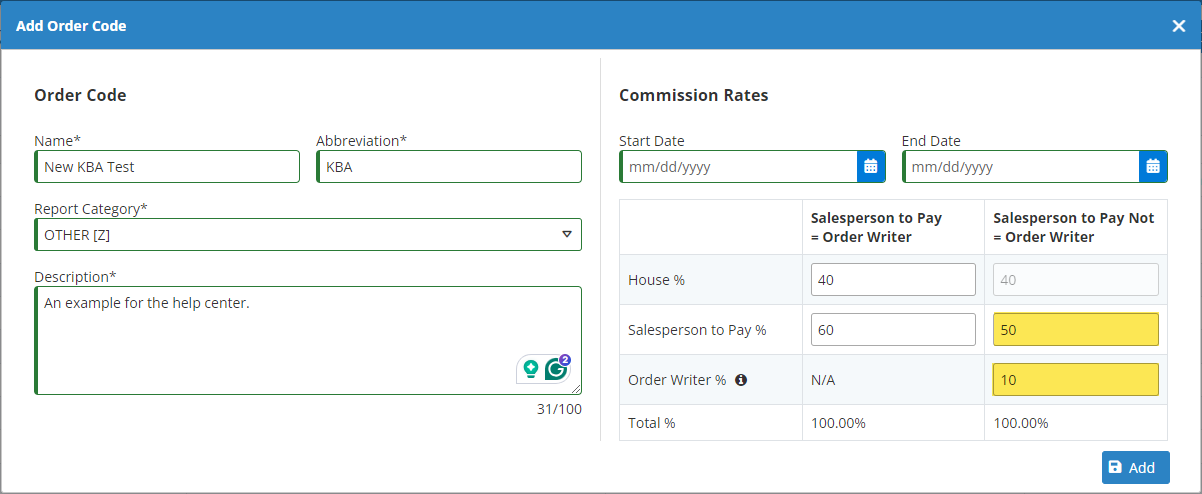Click the Start Date text input
Screen dimensions: 1202x494
point(738,167)
